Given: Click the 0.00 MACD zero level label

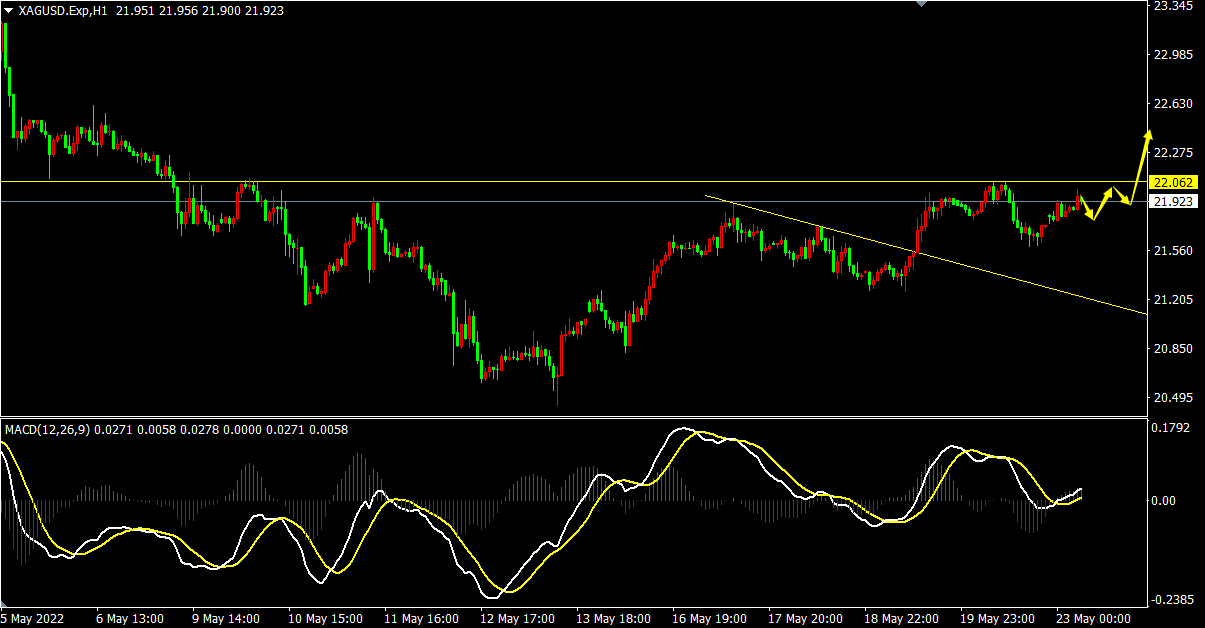Looking at the screenshot, I should pyautogui.click(x=1166, y=500).
